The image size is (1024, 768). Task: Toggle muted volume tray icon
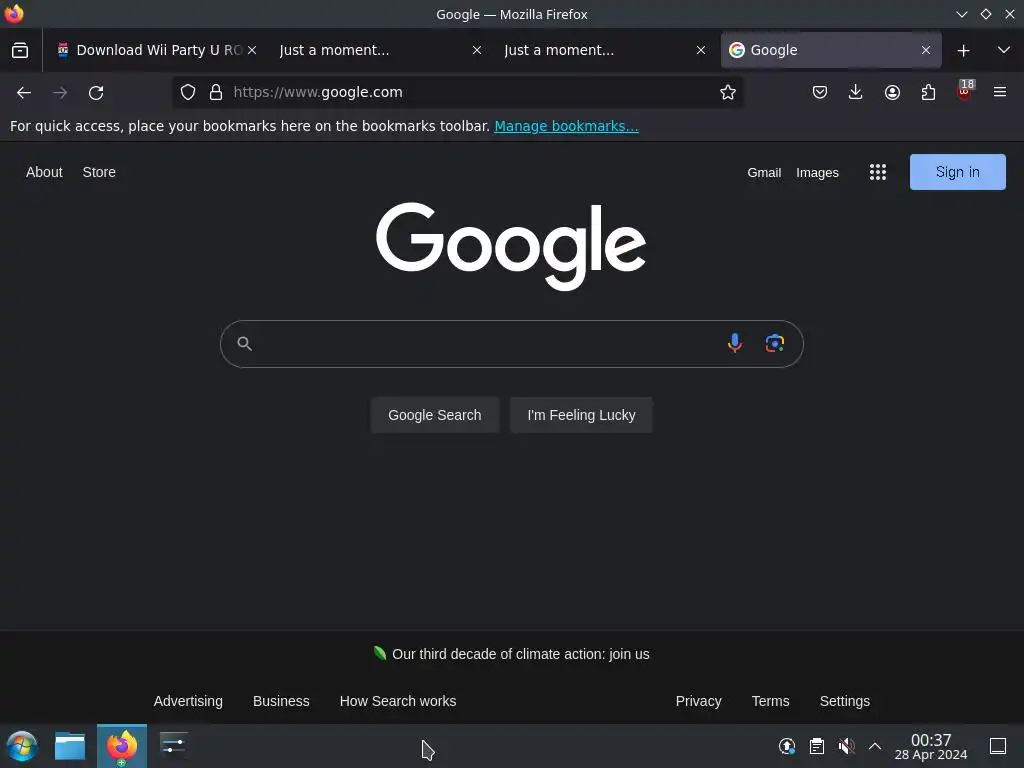pyautogui.click(x=846, y=746)
